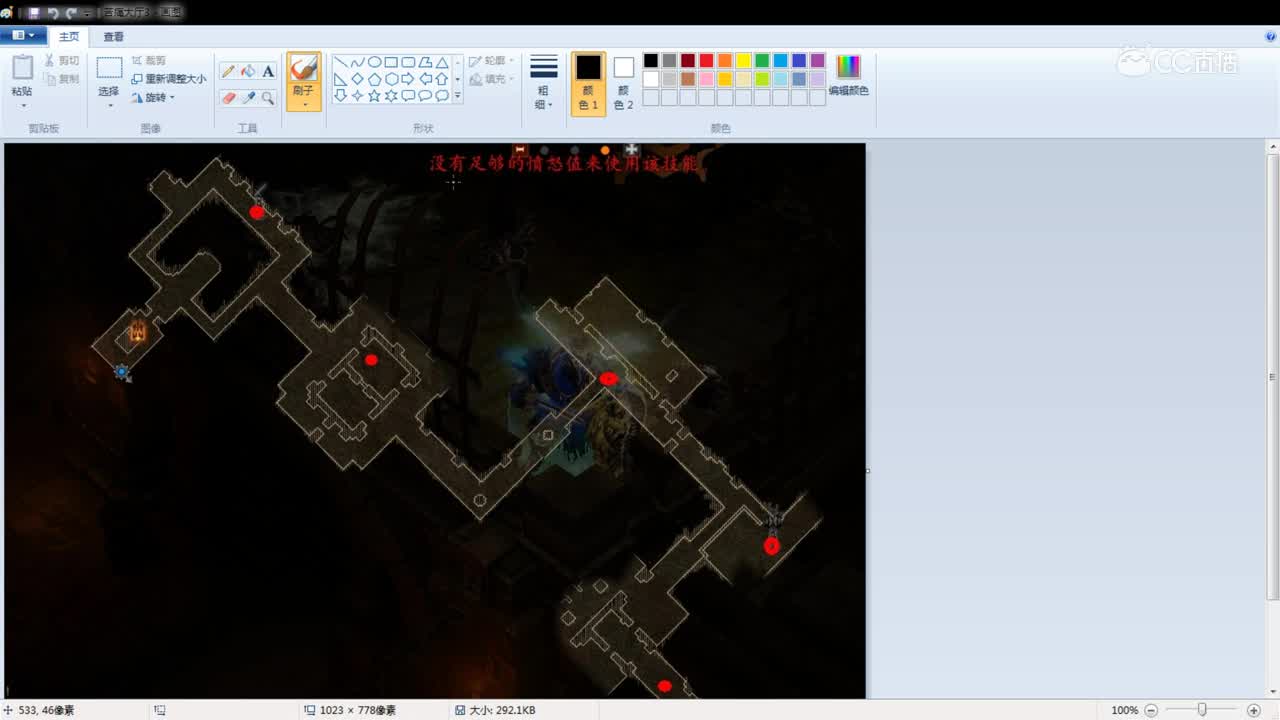The width and height of the screenshot is (1280, 720).
Task: Click the Resize (重新调整大小) button
Action: [169, 79]
